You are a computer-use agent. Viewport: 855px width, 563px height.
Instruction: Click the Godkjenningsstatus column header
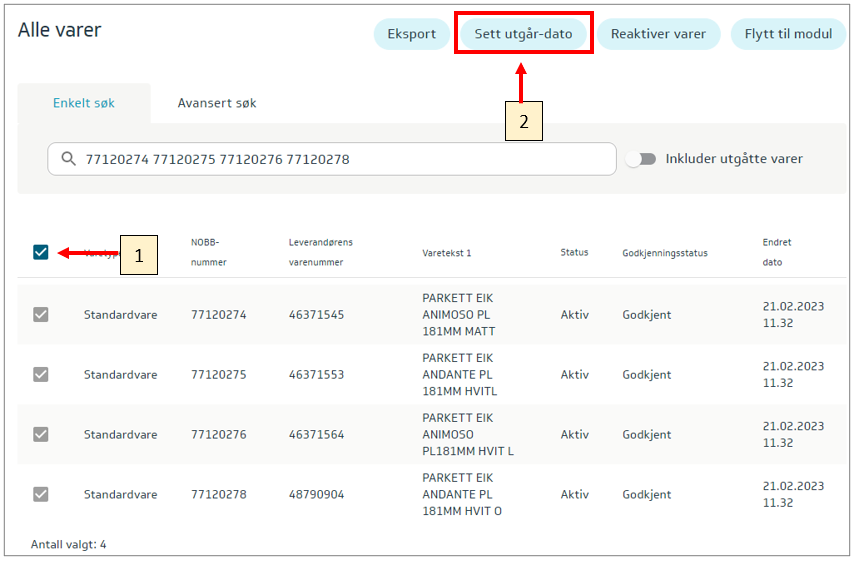(x=664, y=253)
